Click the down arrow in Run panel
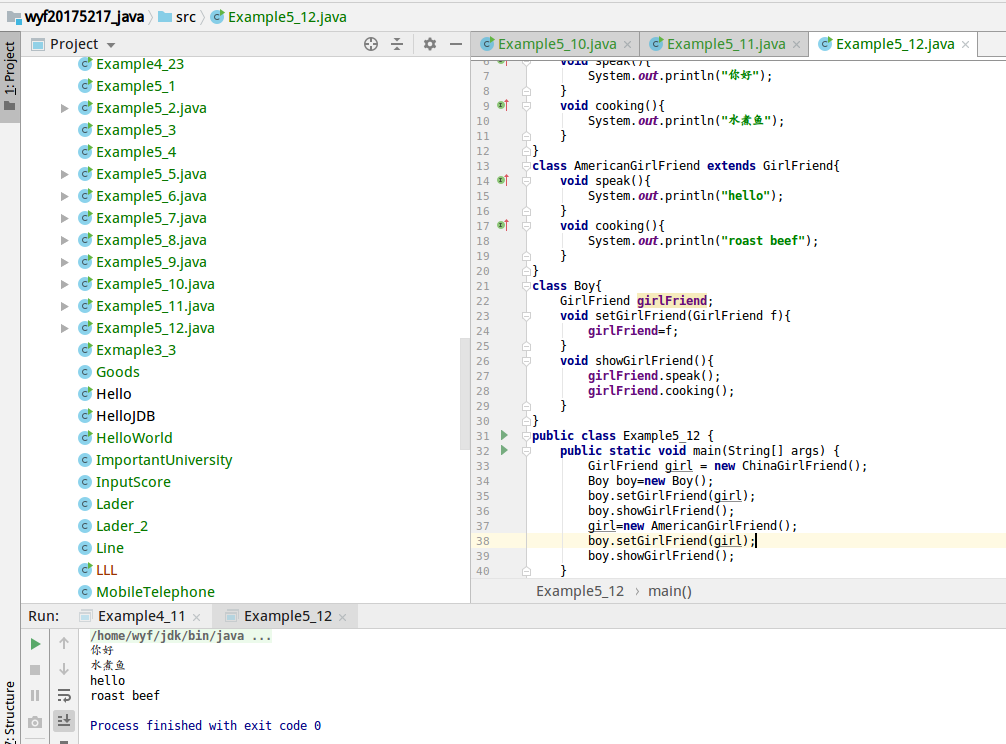The height and width of the screenshot is (744, 1006). point(64,669)
